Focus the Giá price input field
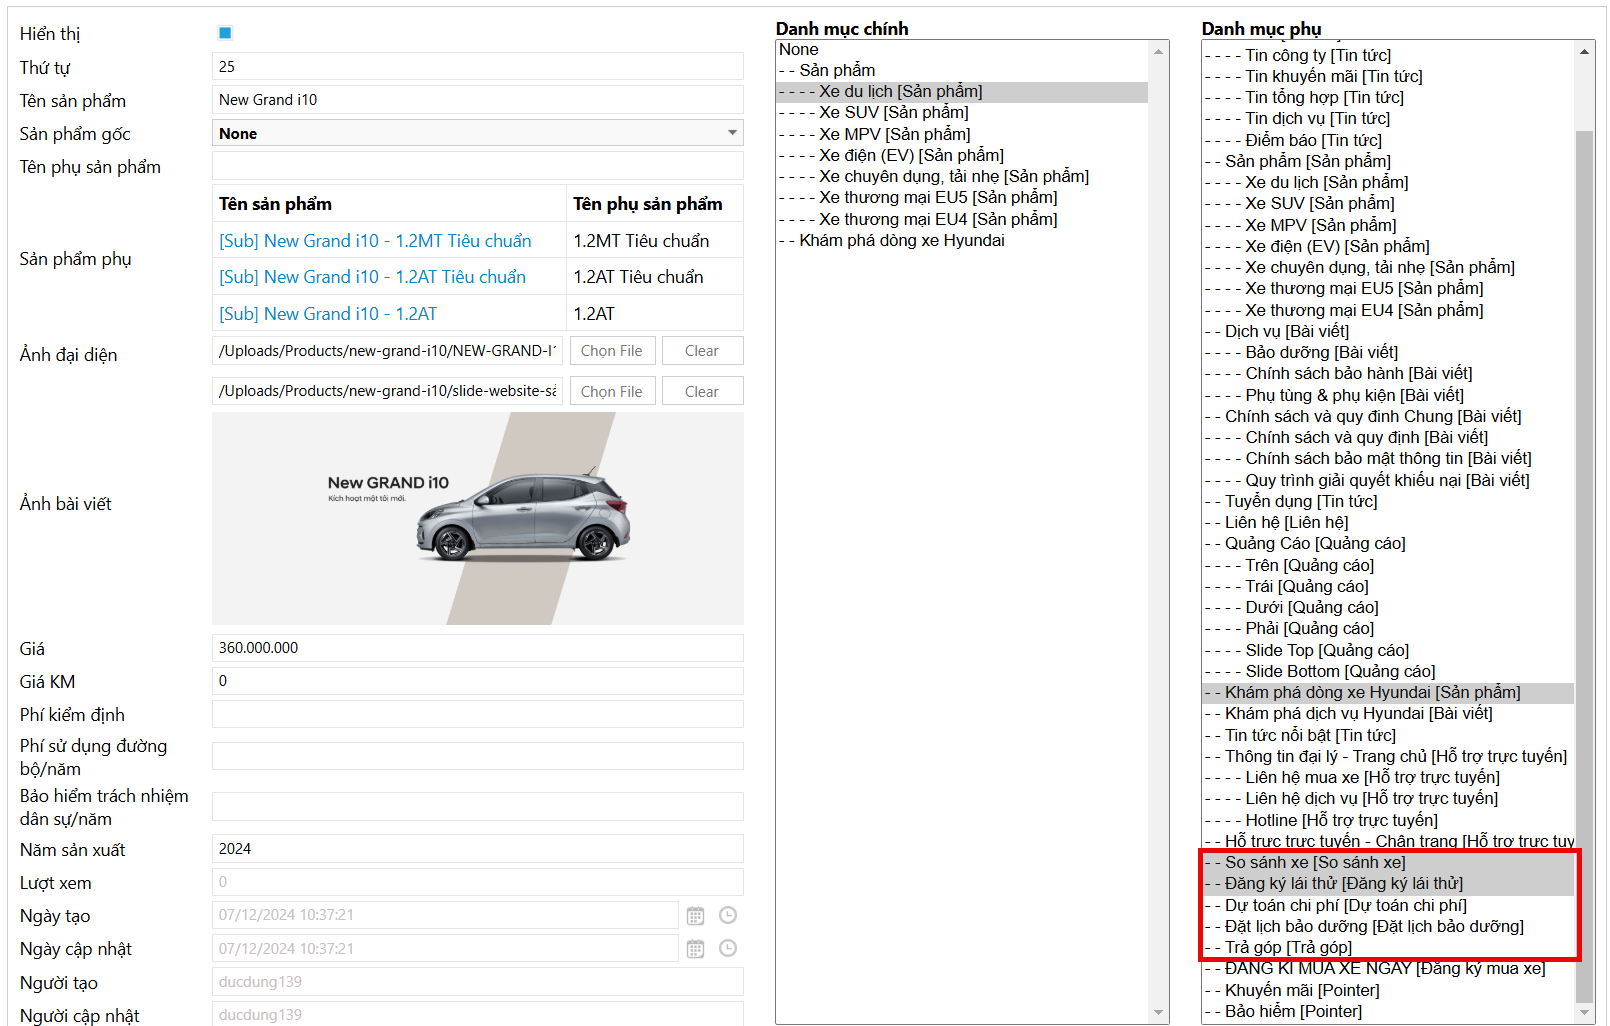The height and width of the screenshot is (1026, 1610). point(477,648)
